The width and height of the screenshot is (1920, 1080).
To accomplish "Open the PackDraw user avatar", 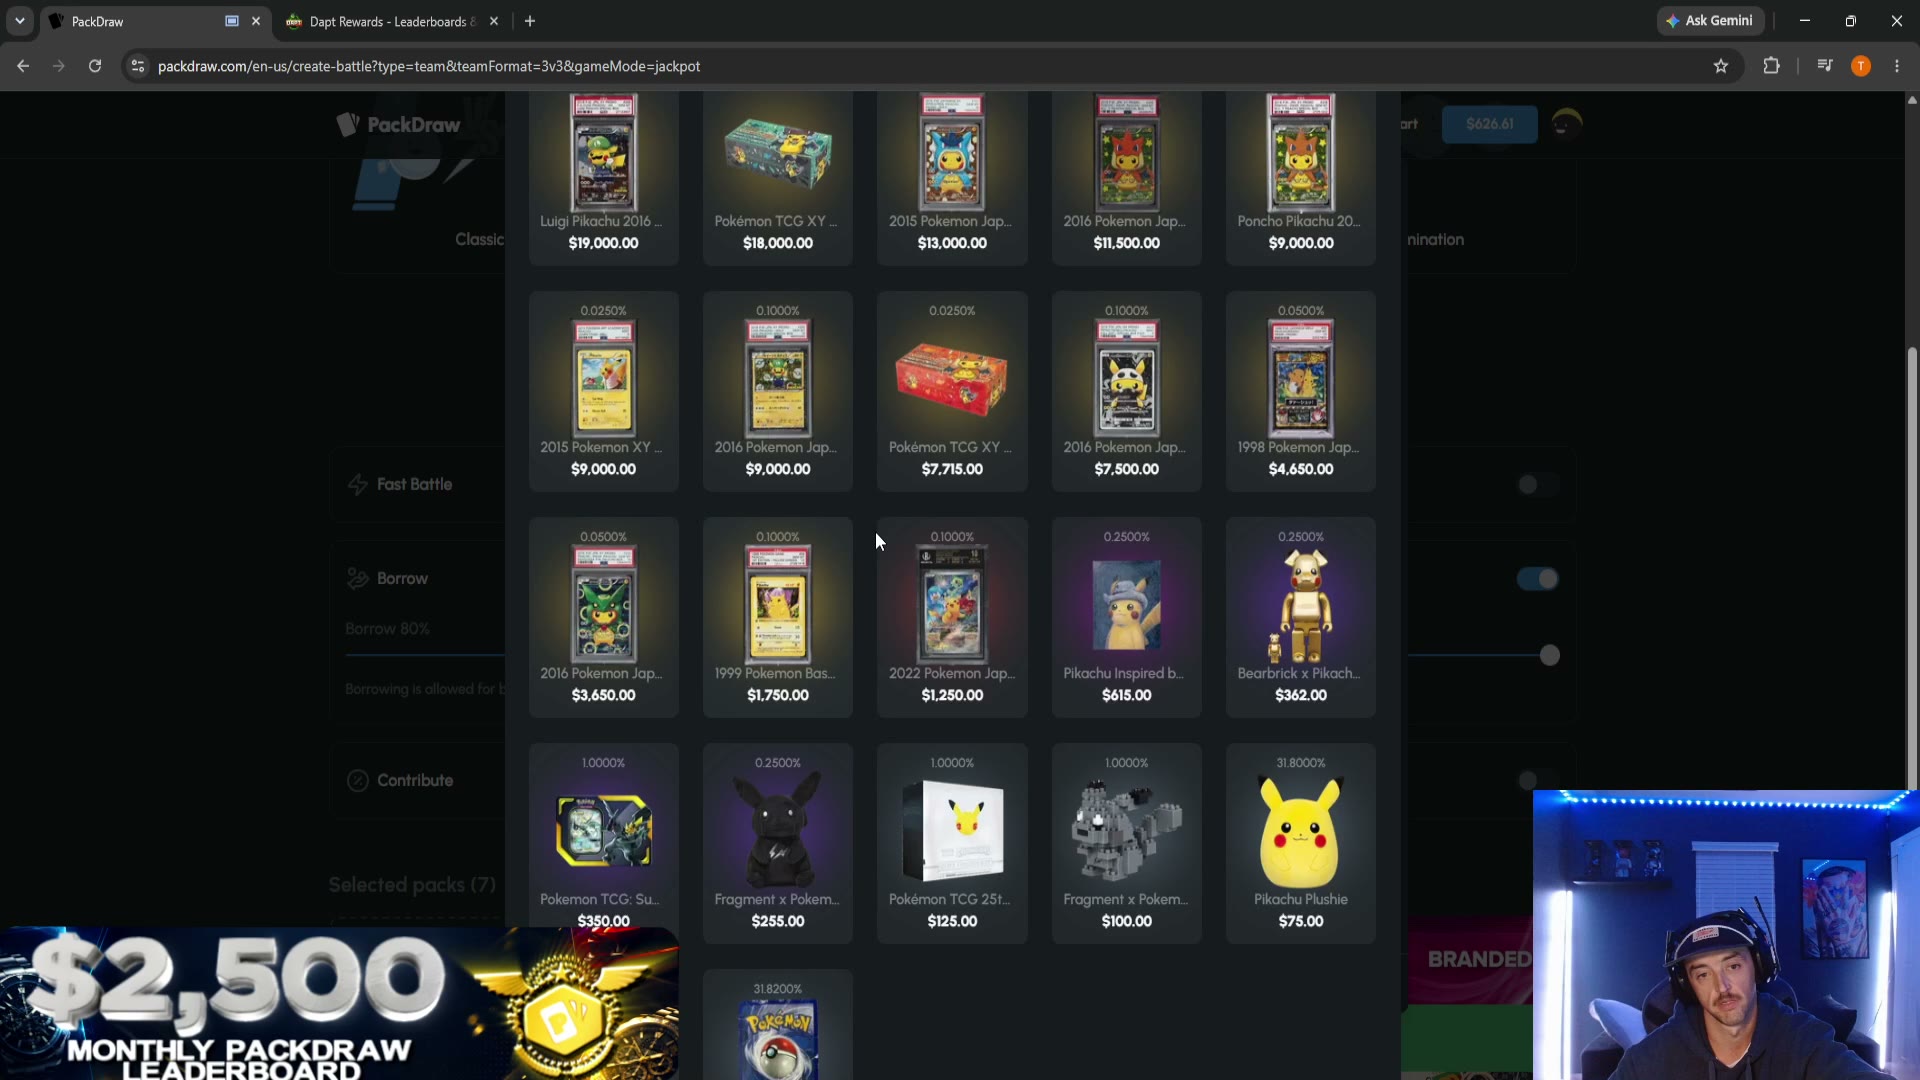I will click(1567, 124).
